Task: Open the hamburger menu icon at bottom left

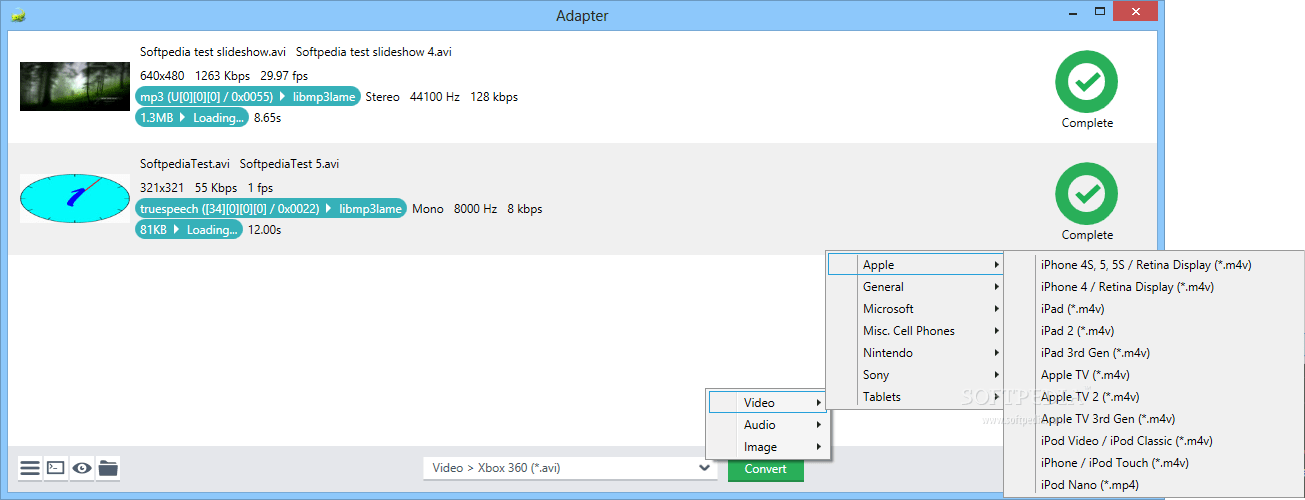Action: 30,467
